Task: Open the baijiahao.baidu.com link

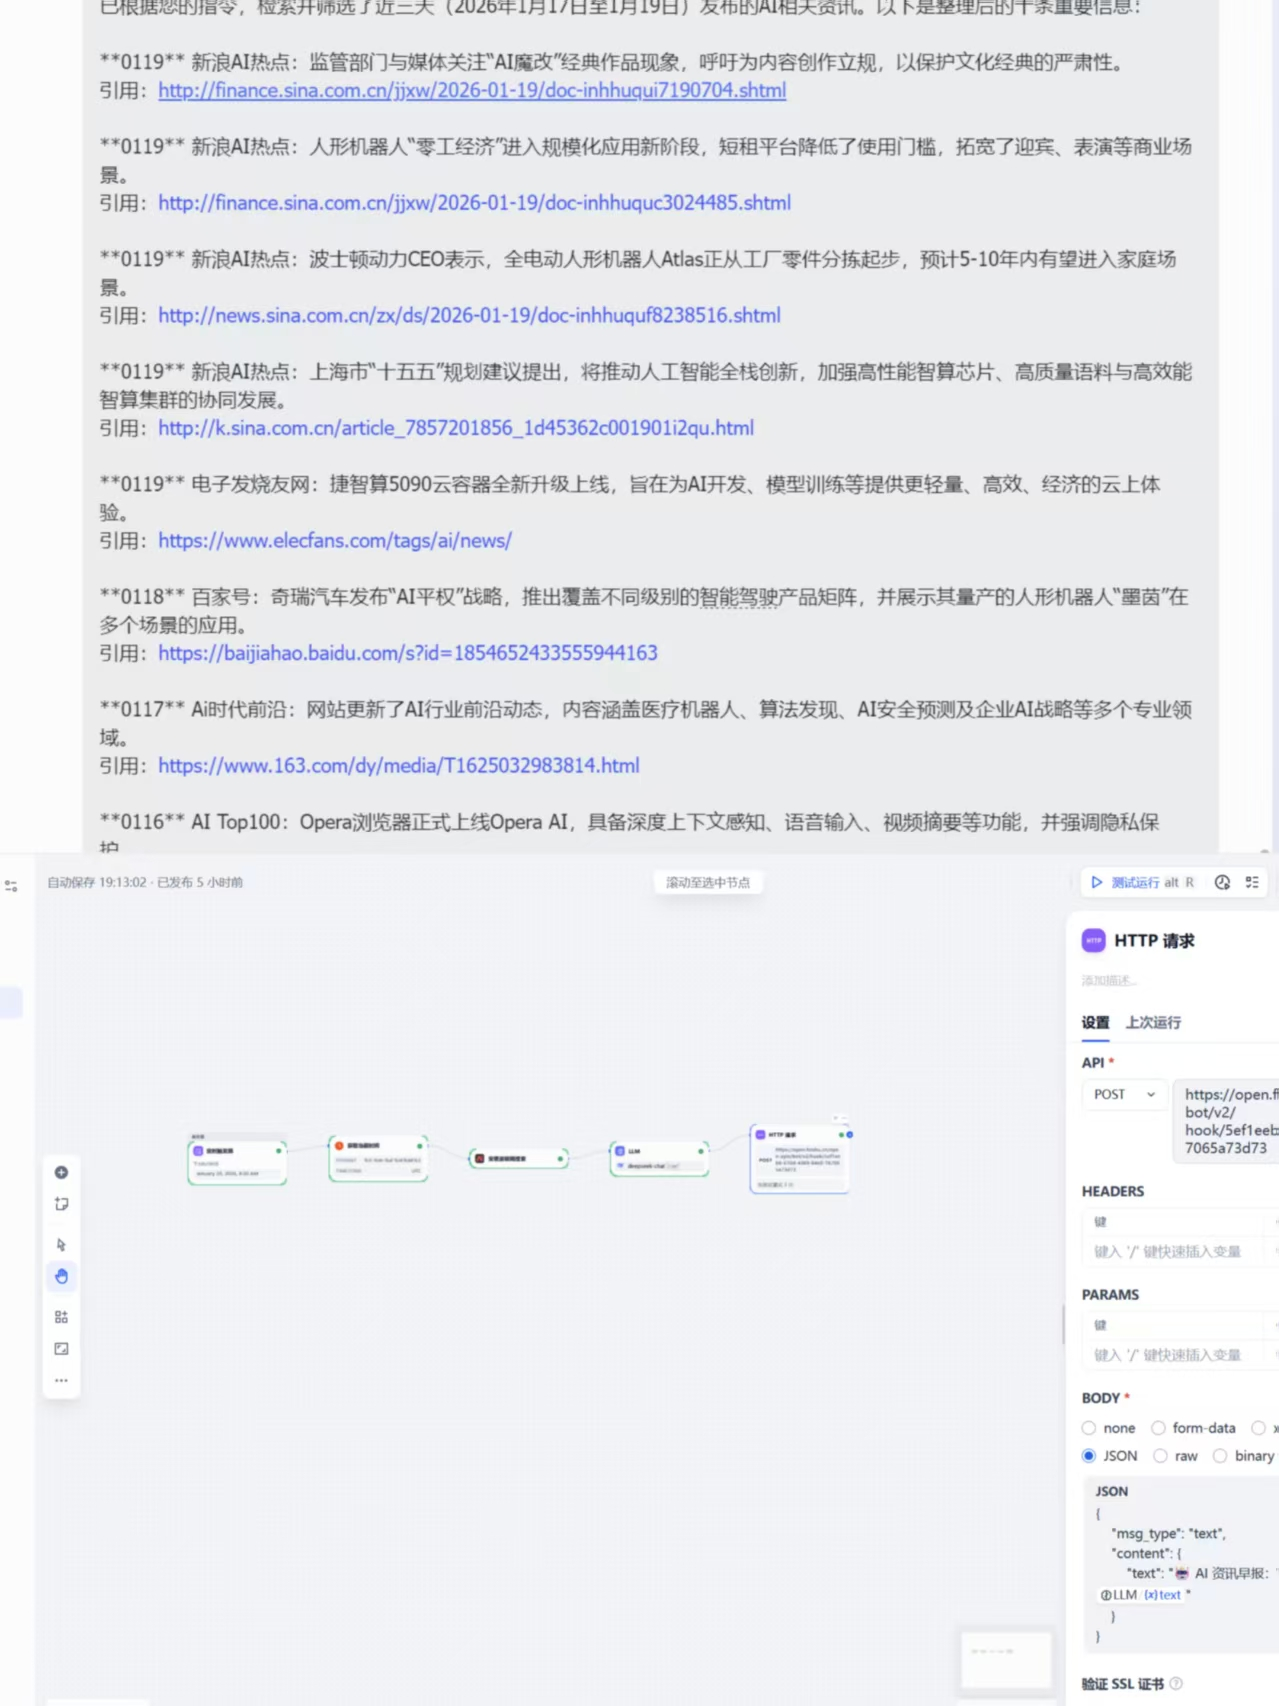Action: [x=408, y=653]
